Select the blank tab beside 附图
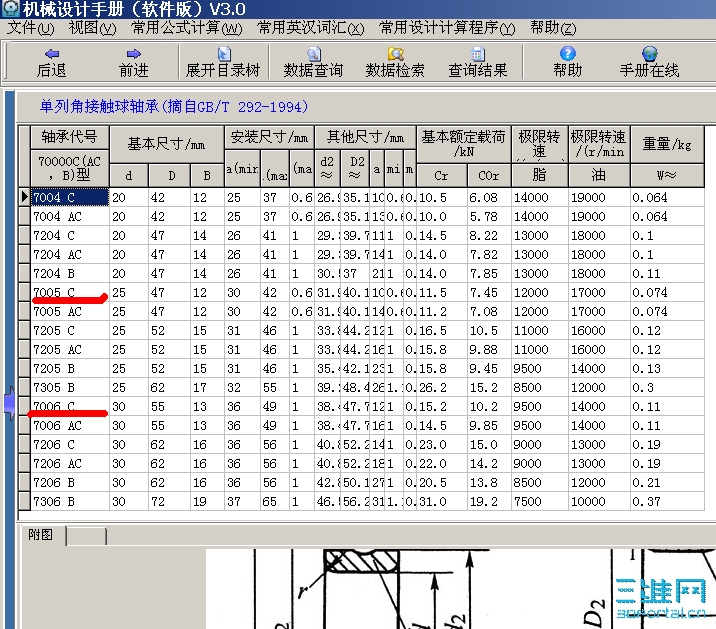Viewport: 716px width, 629px height. [x=86, y=536]
